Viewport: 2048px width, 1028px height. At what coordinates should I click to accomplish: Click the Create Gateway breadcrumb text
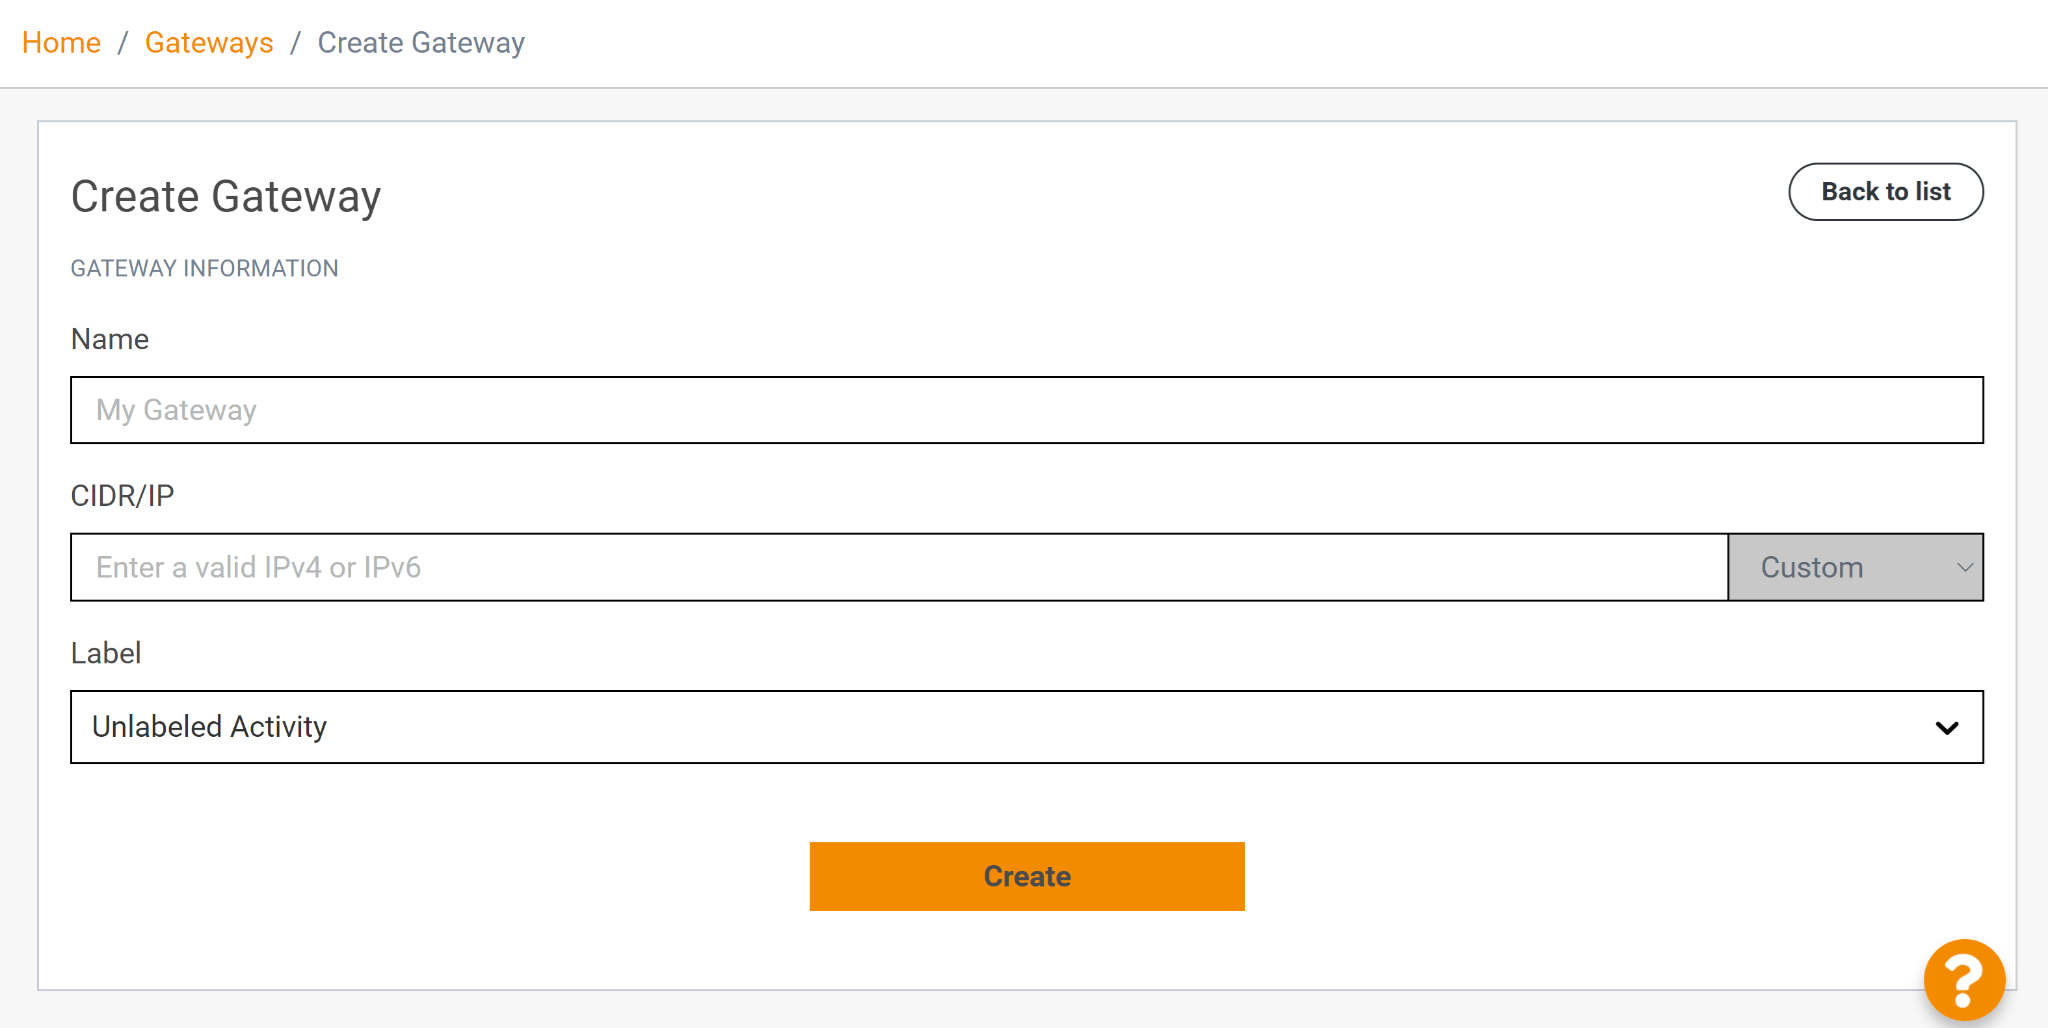tap(421, 43)
